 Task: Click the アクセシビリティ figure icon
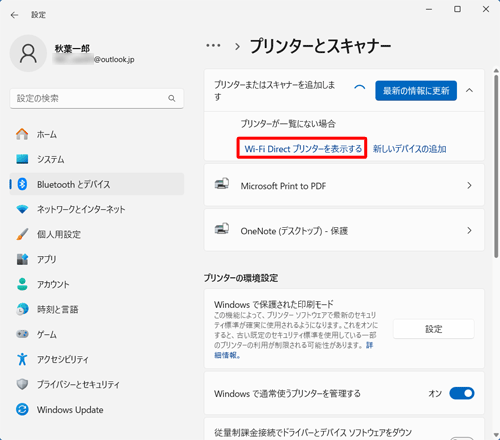pyautogui.click(x=22, y=359)
